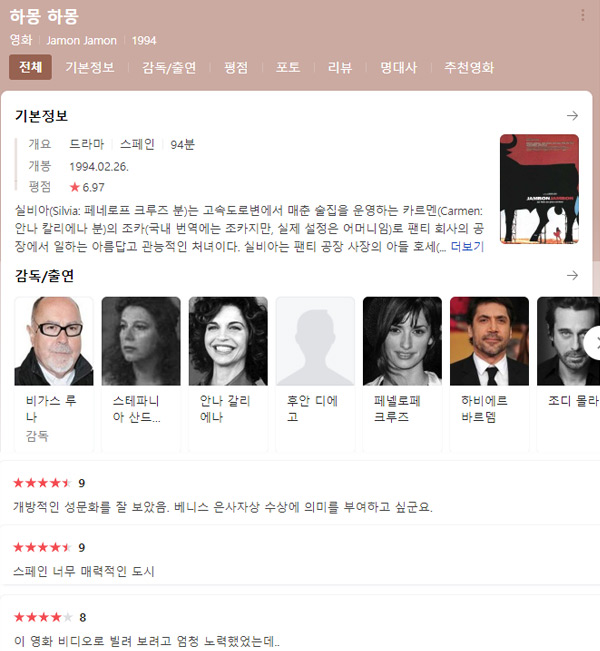Screen dimensions: 600x651
Task: Open 안나 갈리에나 actor card
Action: [x=228, y=374]
